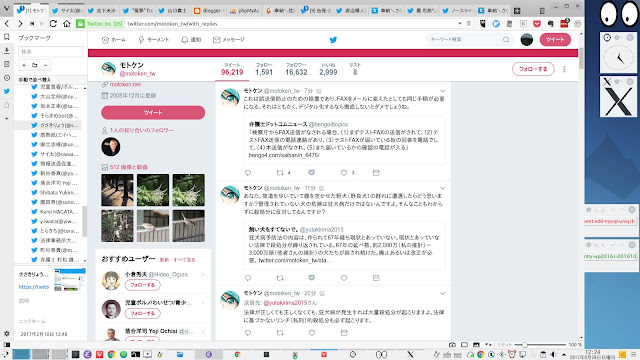Viewport: 640px width, 360px height.
Task: Expand options on the stray dogs tweet chevron
Action: 442,188
